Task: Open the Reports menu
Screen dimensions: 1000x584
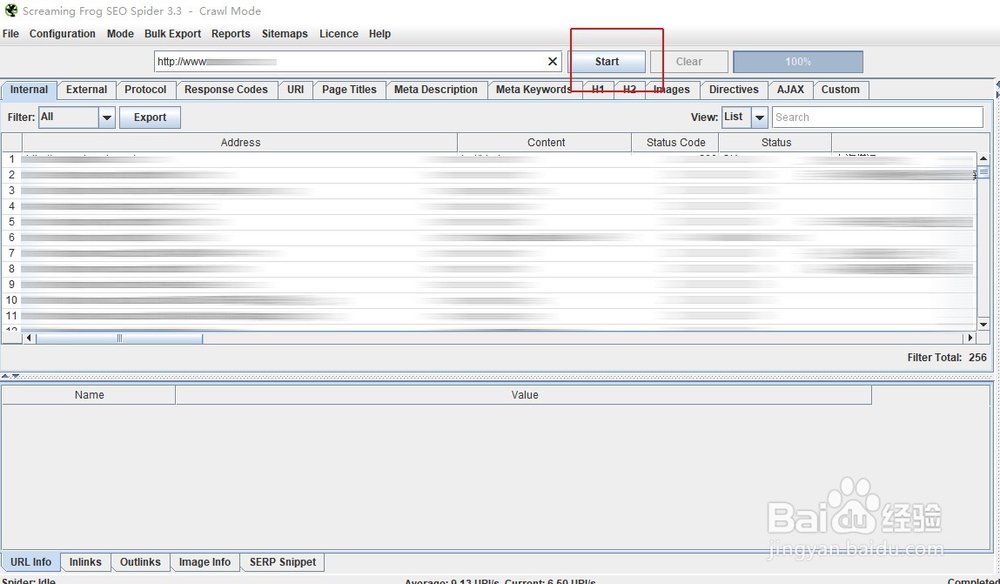Action: point(231,34)
